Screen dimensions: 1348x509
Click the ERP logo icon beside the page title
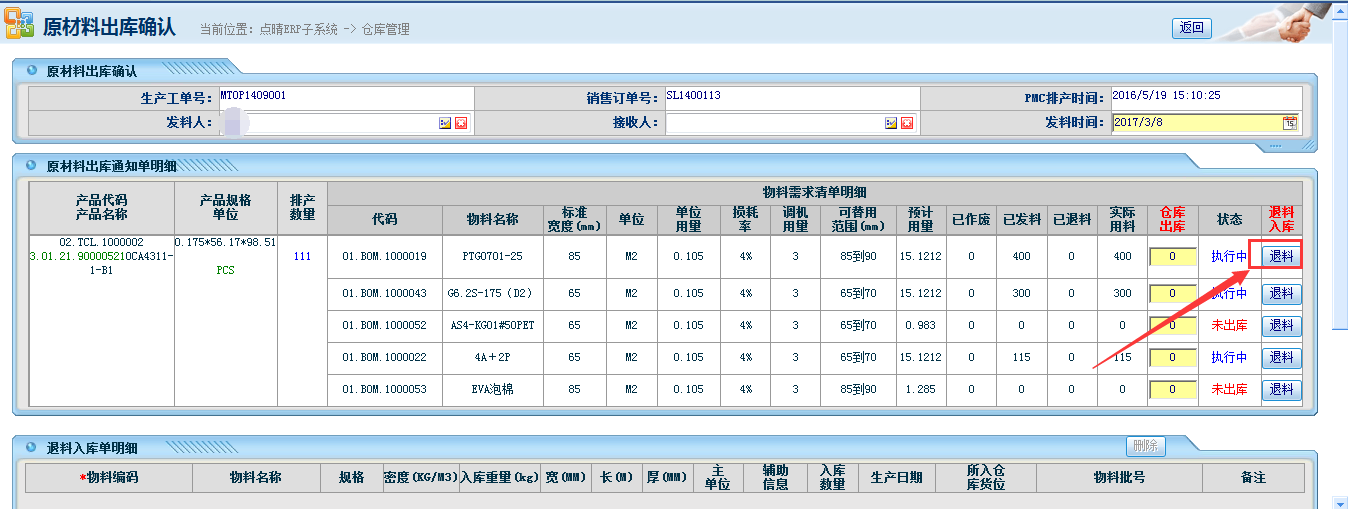20,26
